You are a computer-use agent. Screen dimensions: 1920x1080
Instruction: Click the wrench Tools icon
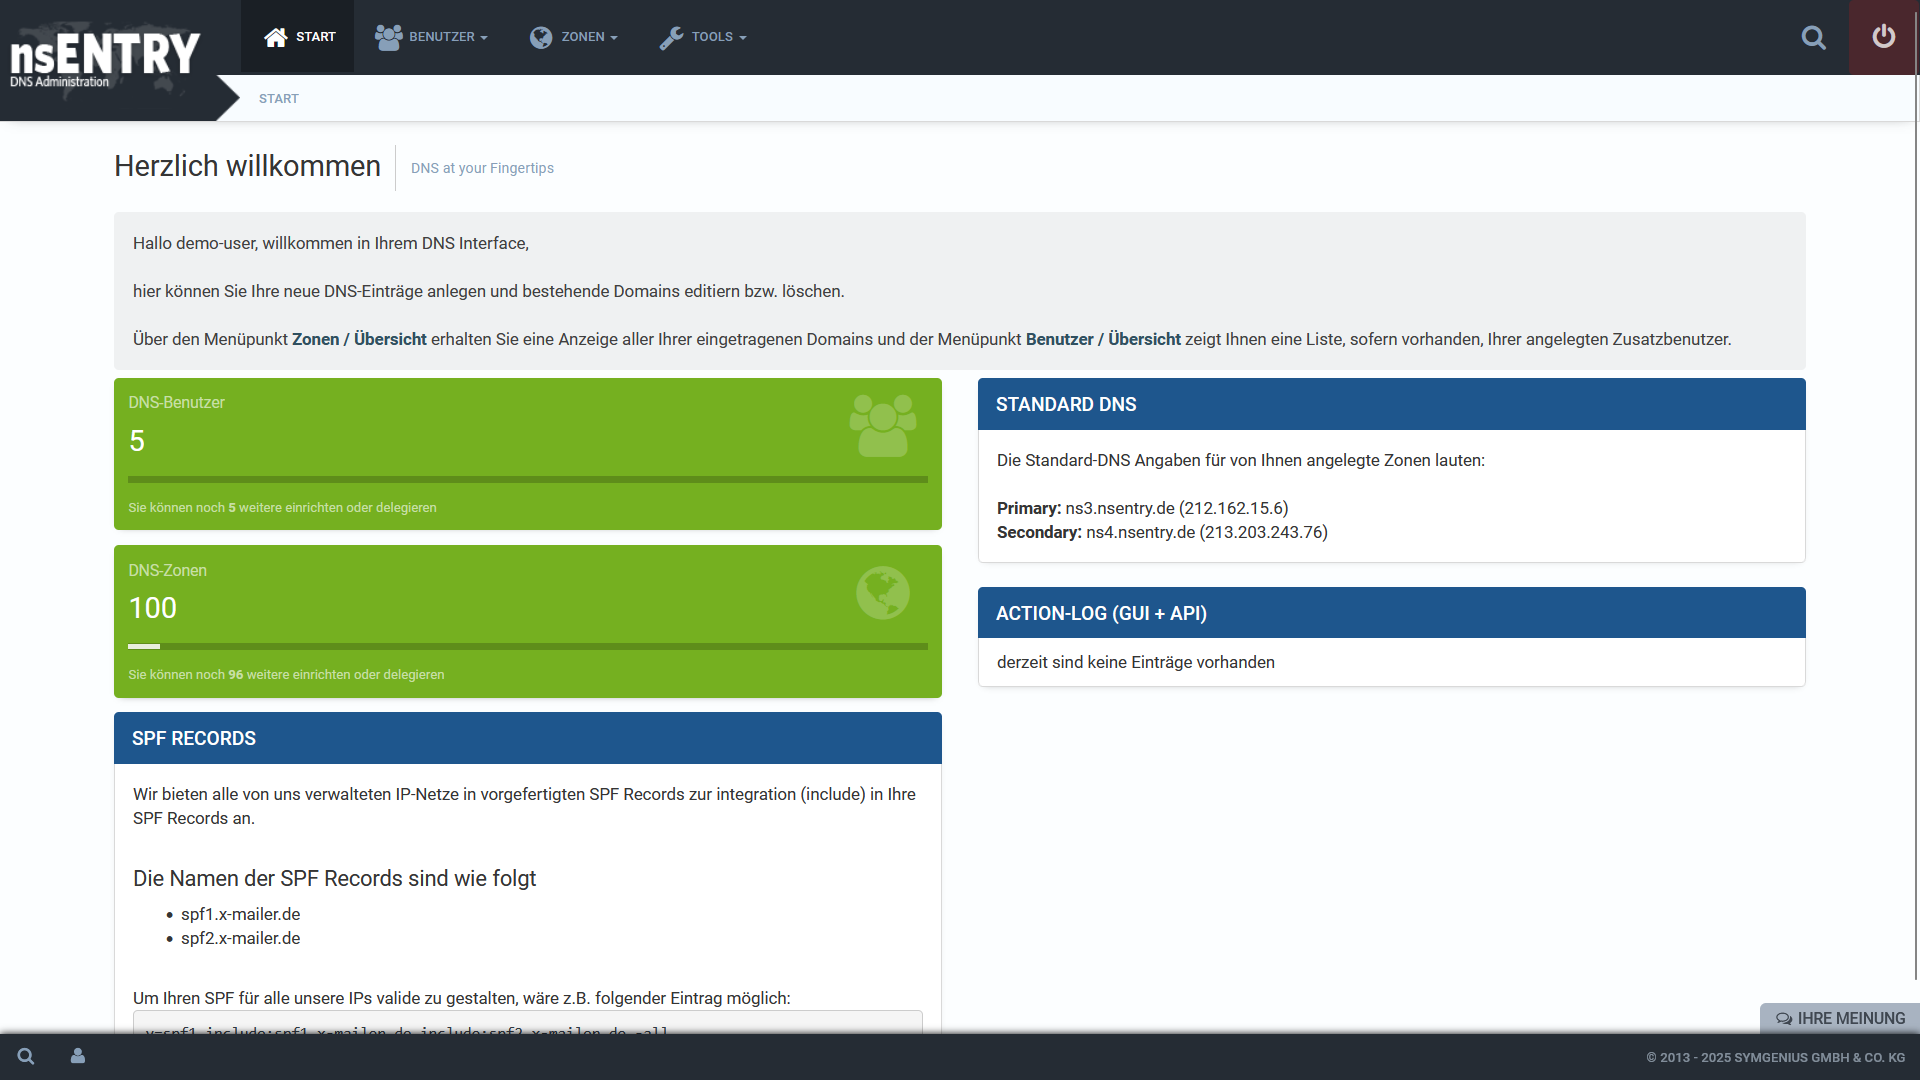tap(671, 38)
